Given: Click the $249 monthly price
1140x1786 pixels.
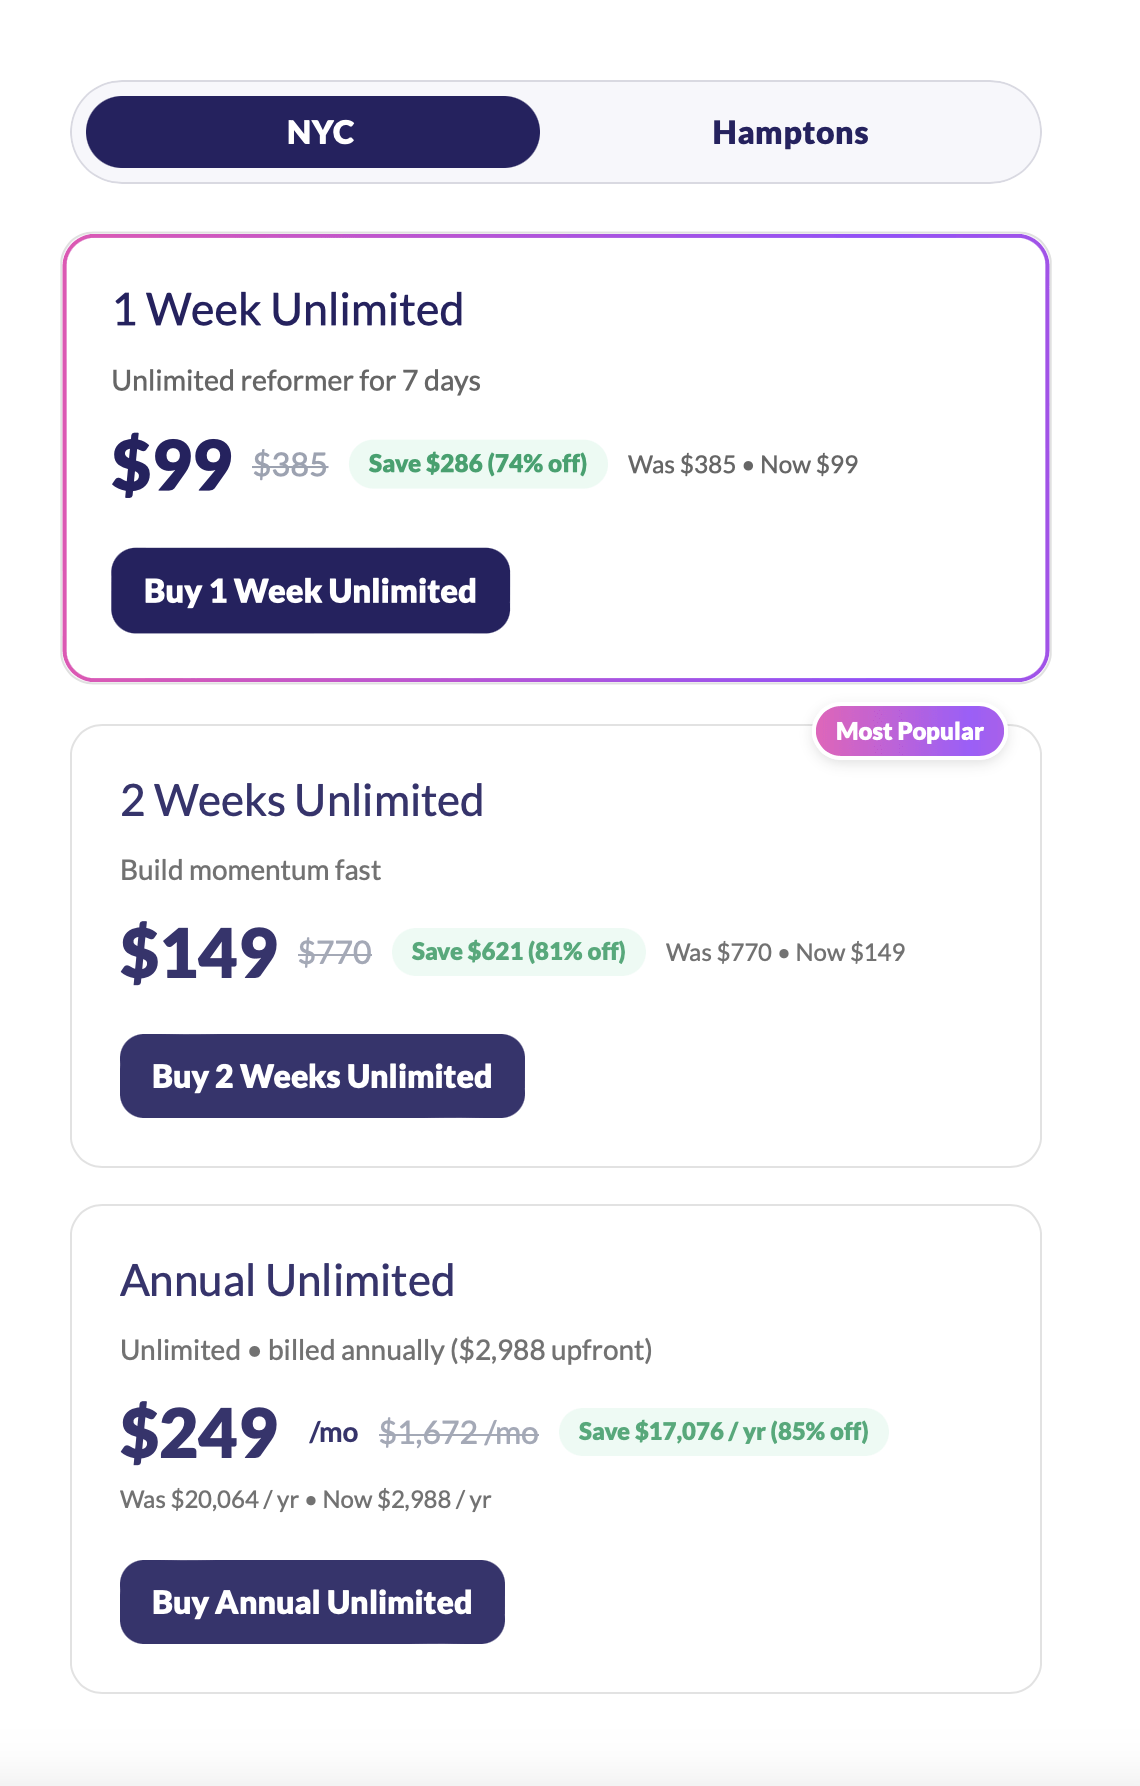Looking at the screenshot, I should 199,1433.
